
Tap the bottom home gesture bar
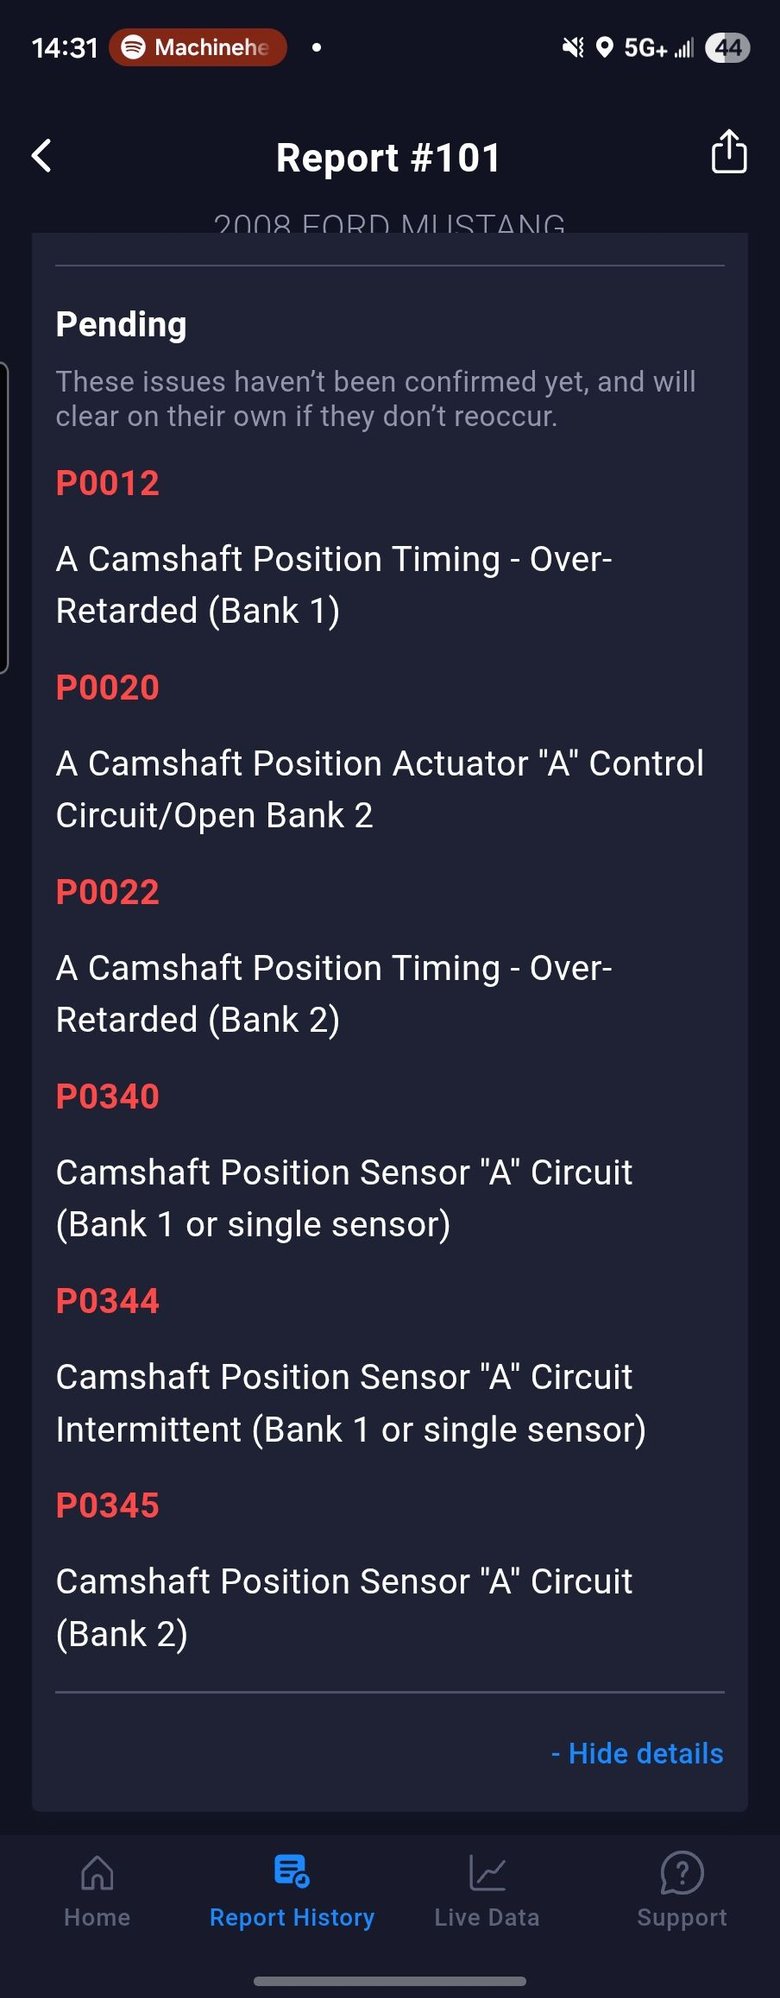tap(390, 1980)
